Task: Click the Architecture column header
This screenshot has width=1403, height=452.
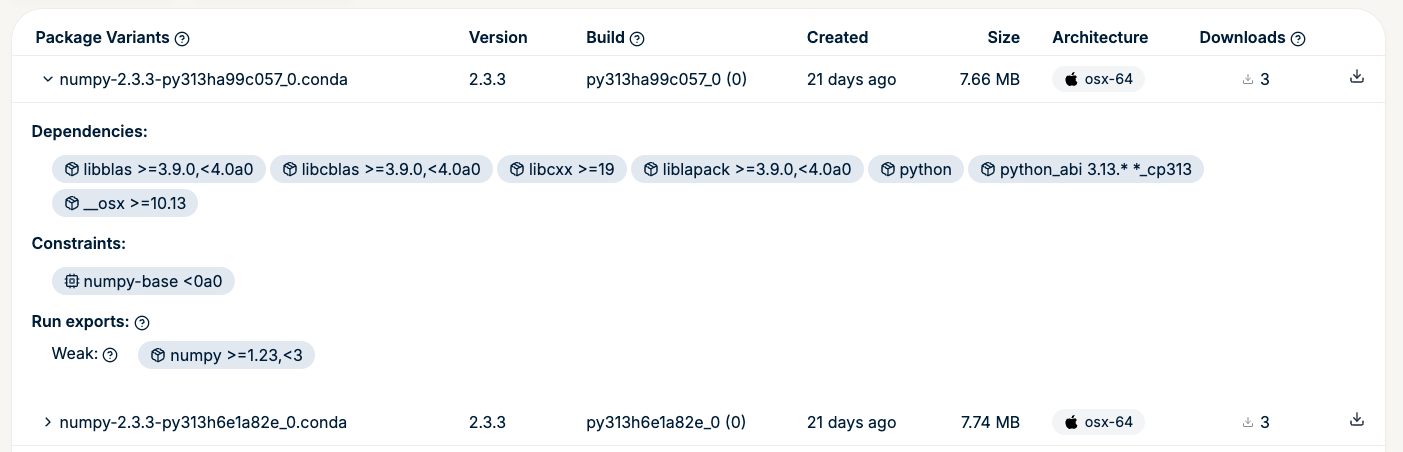Action: pyautogui.click(x=1100, y=37)
